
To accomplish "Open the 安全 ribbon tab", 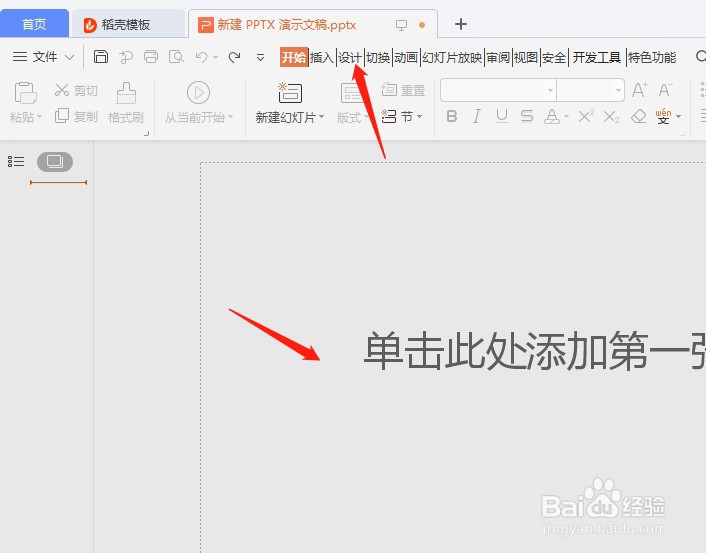I will point(553,57).
